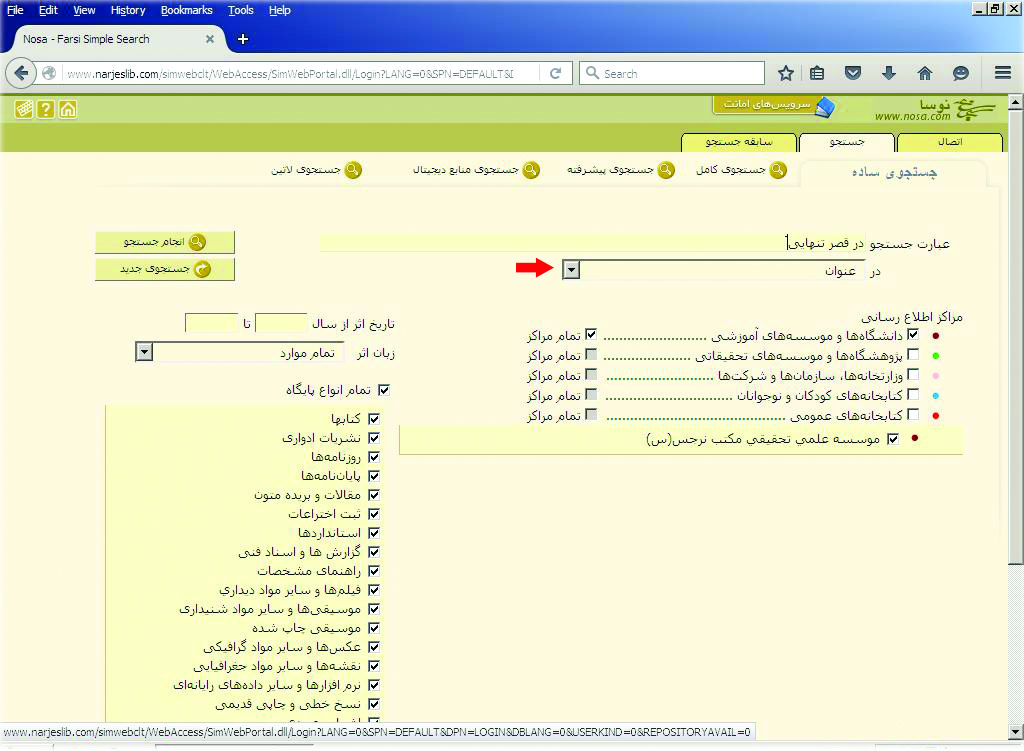Screen dimensions: 1024x751
Task: Click the browser address bar URL
Action: coord(290,74)
